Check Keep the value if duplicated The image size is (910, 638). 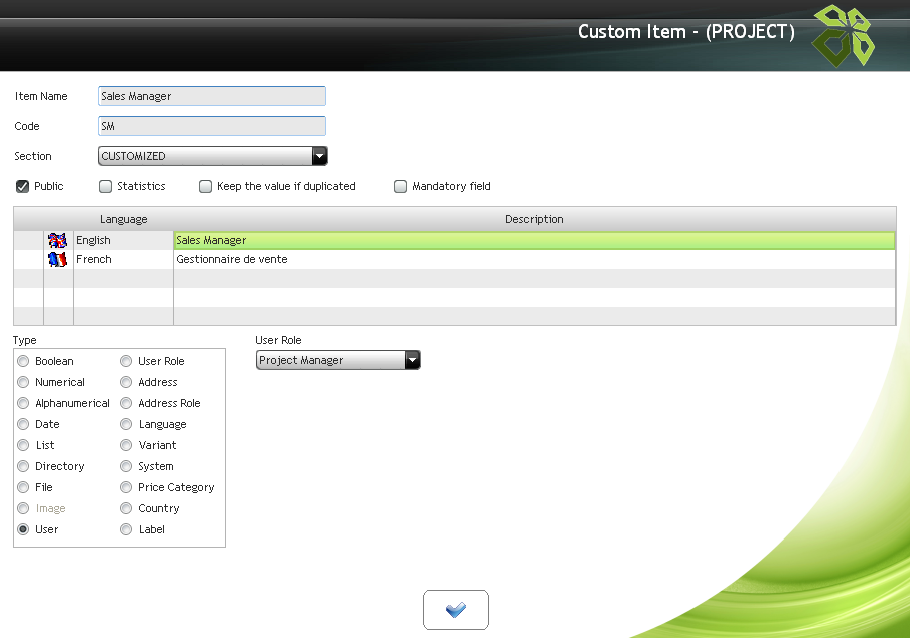(x=205, y=186)
